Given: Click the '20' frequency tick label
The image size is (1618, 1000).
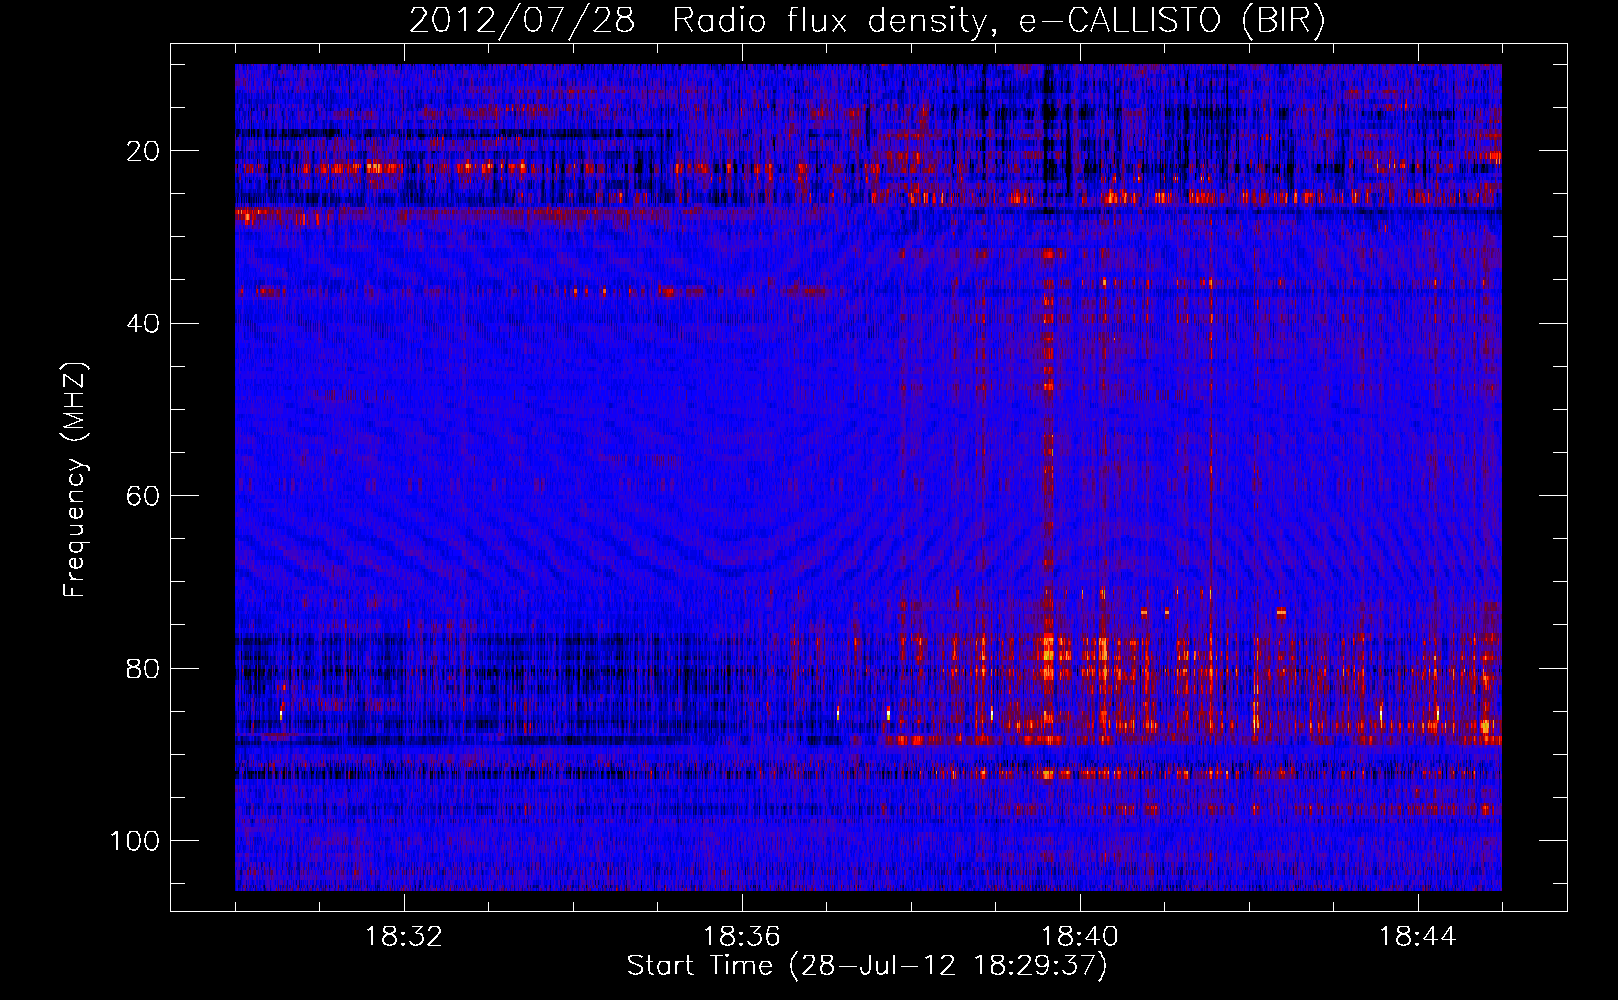Looking at the screenshot, I should tap(143, 151).
